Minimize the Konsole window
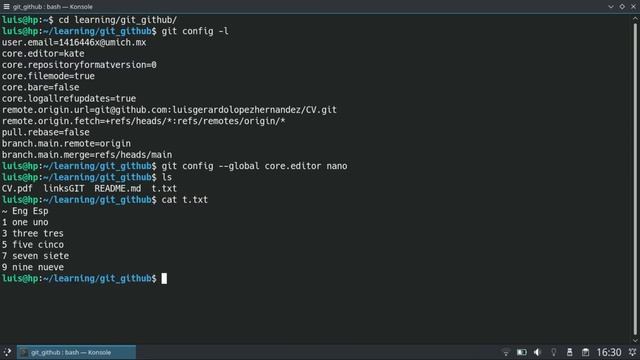Screen dimensions: 640x360 pyautogui.click(x=611, y=7)
